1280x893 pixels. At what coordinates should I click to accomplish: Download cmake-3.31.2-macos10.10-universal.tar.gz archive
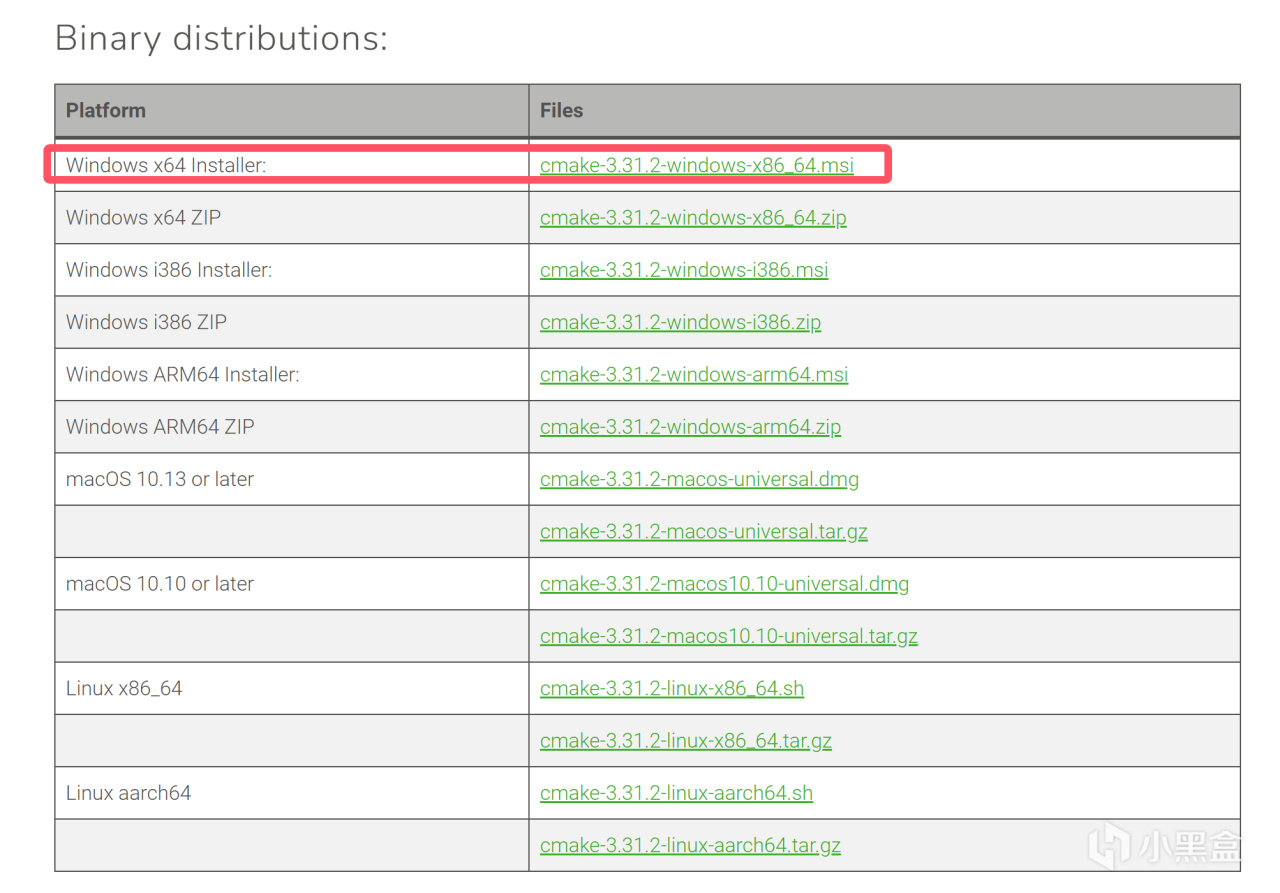coord(728,636)
